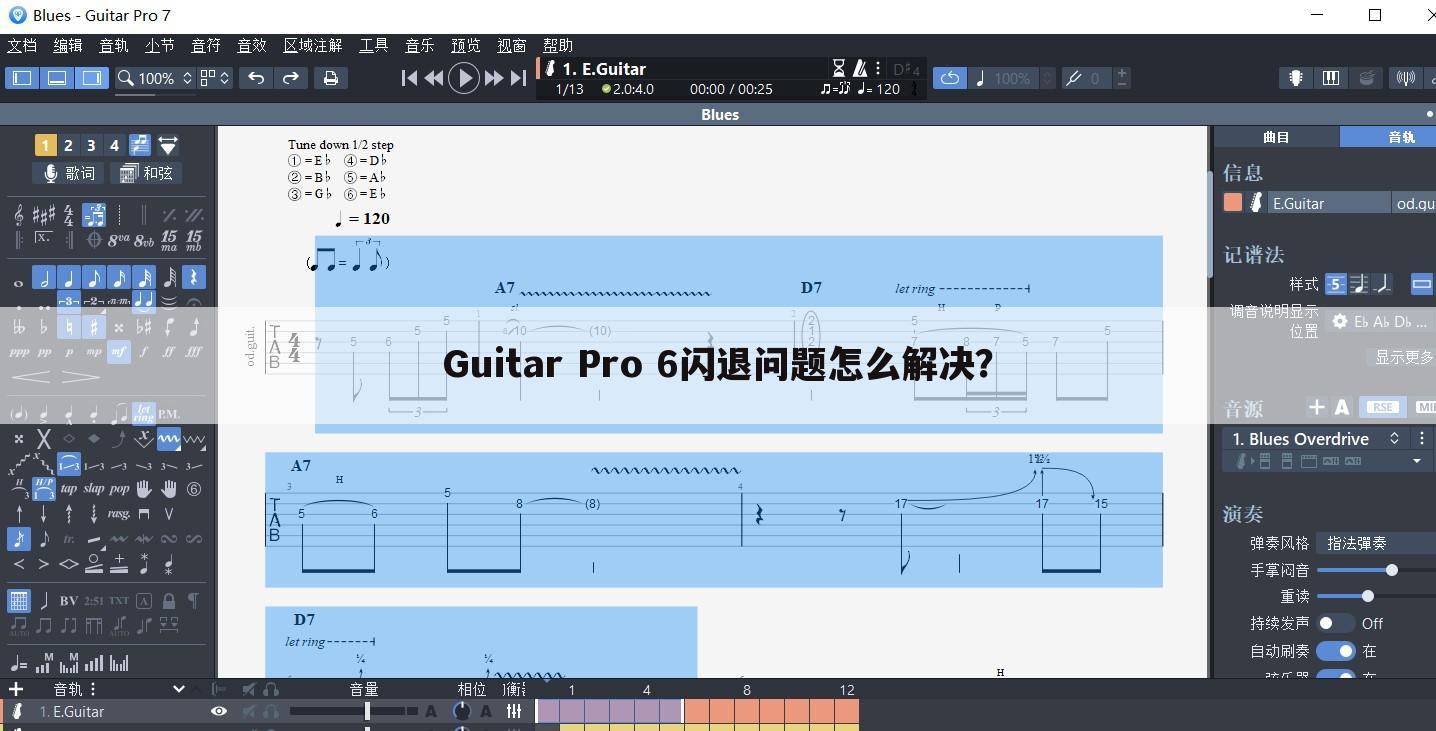The height and width of the screenshot is (731, 1436).
Task: Expand the effect chain arrow
Action: pyautogui.click(x=1417, y=461)
